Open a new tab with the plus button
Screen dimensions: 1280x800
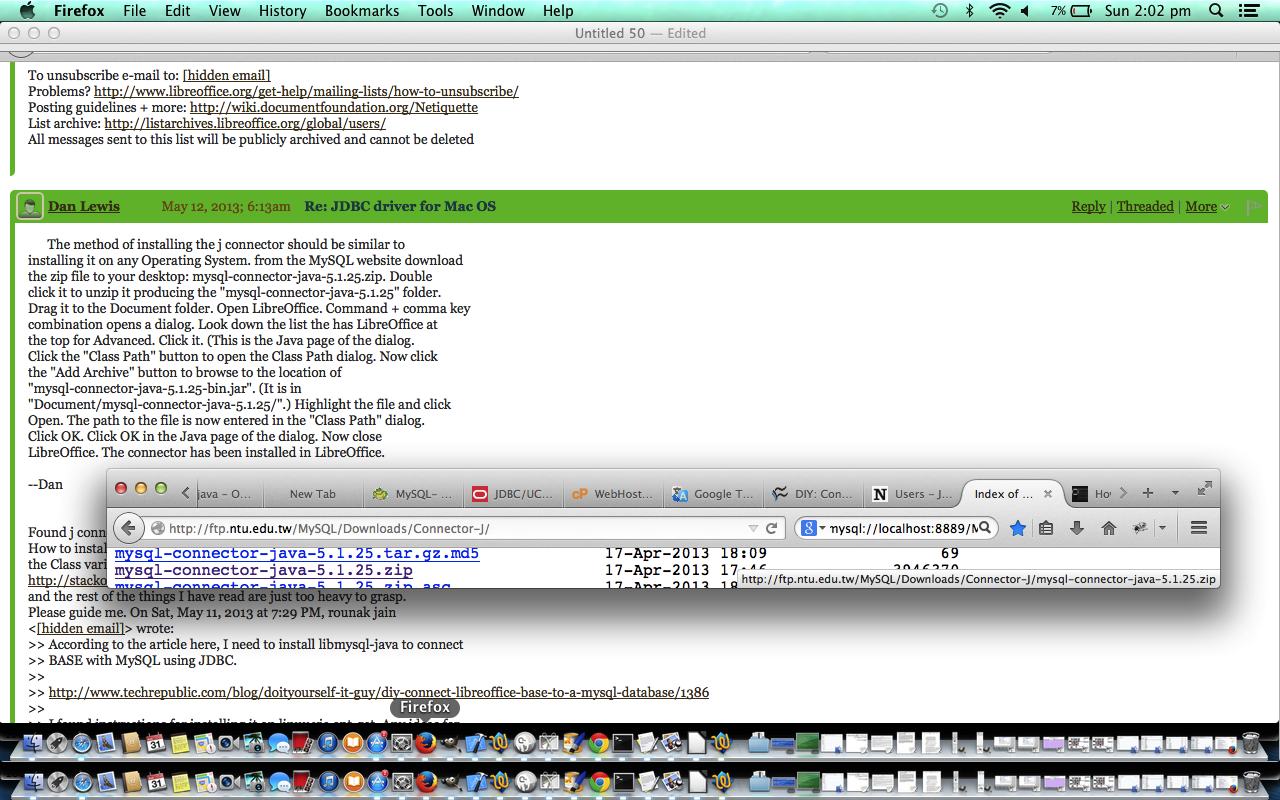(1148, 493)
